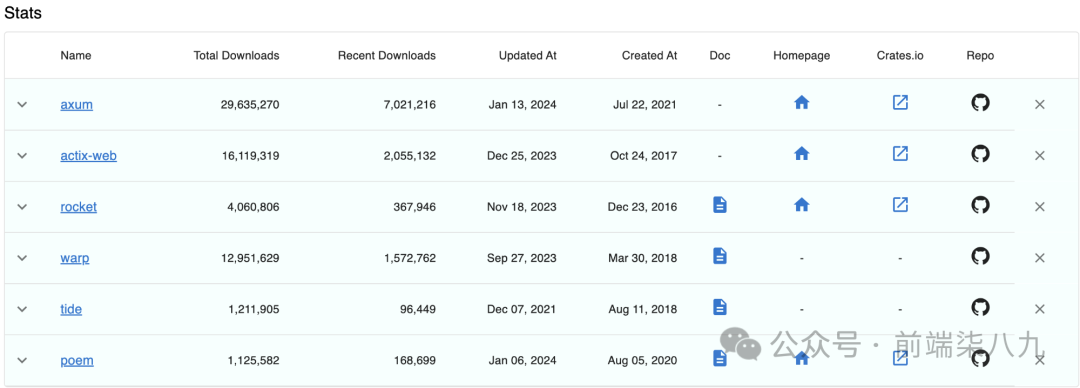Select poem total downloads 1,125,582
Screen dimensions: 1080x388
tap(254, 360)
